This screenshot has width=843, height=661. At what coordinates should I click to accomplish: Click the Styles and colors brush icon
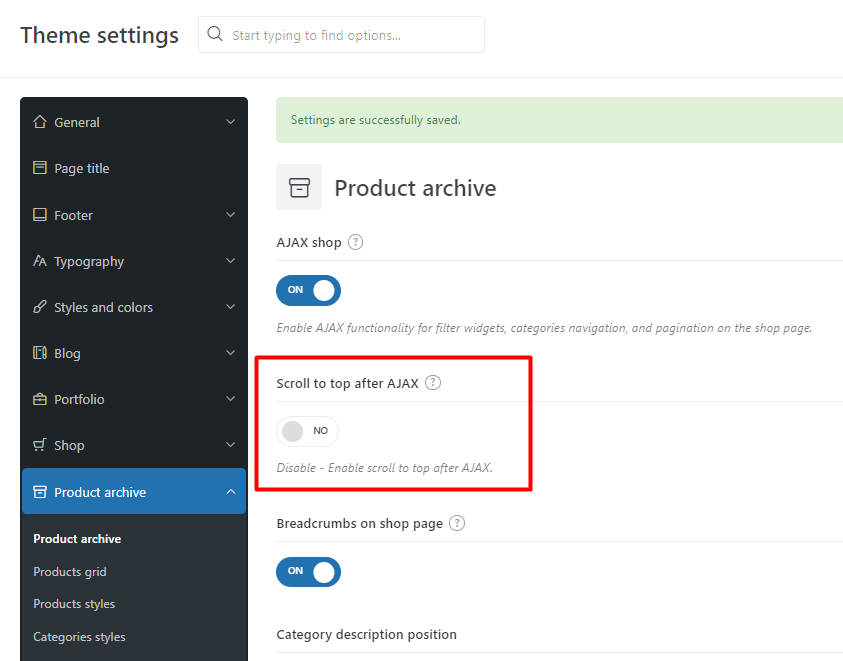40,307
